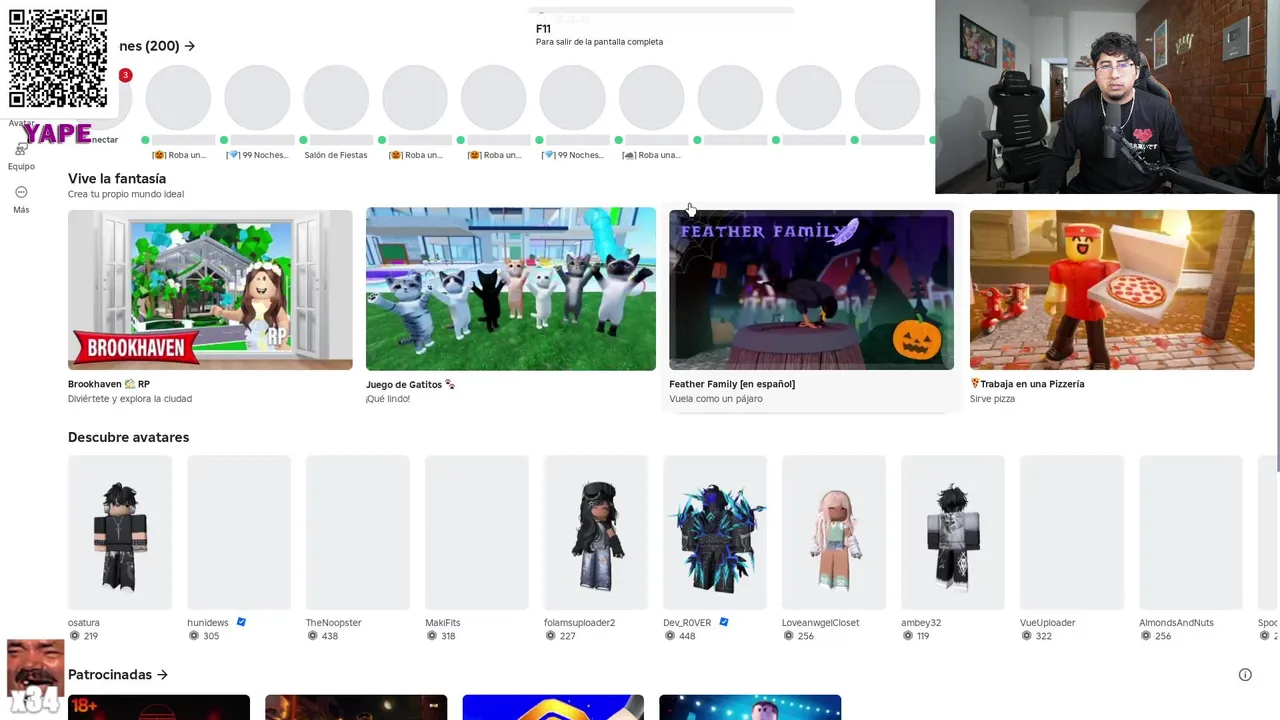Screen dimensions: 1280x720
Task: Click the Vive la fantasía heading
Action: click(117, 179)
